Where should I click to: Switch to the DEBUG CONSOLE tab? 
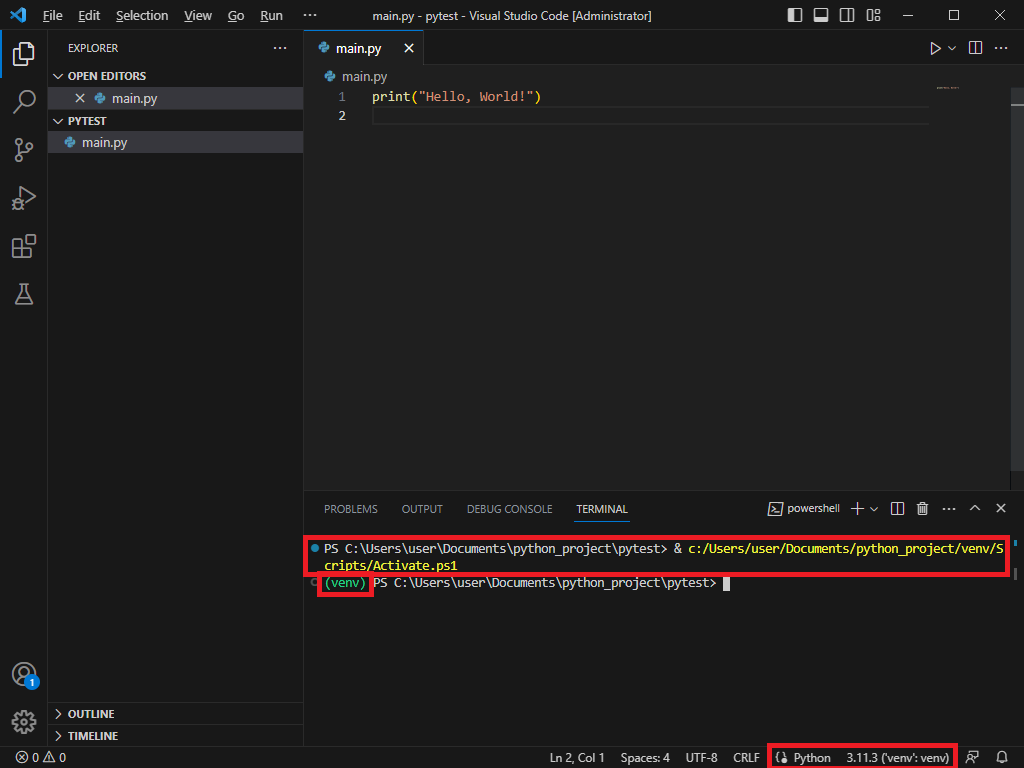[509, 509]
